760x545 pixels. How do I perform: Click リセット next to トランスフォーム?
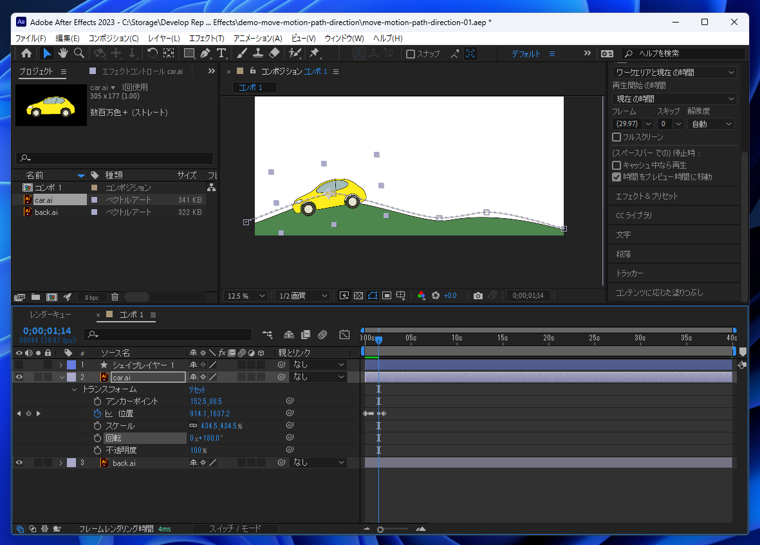pos(197,389)
